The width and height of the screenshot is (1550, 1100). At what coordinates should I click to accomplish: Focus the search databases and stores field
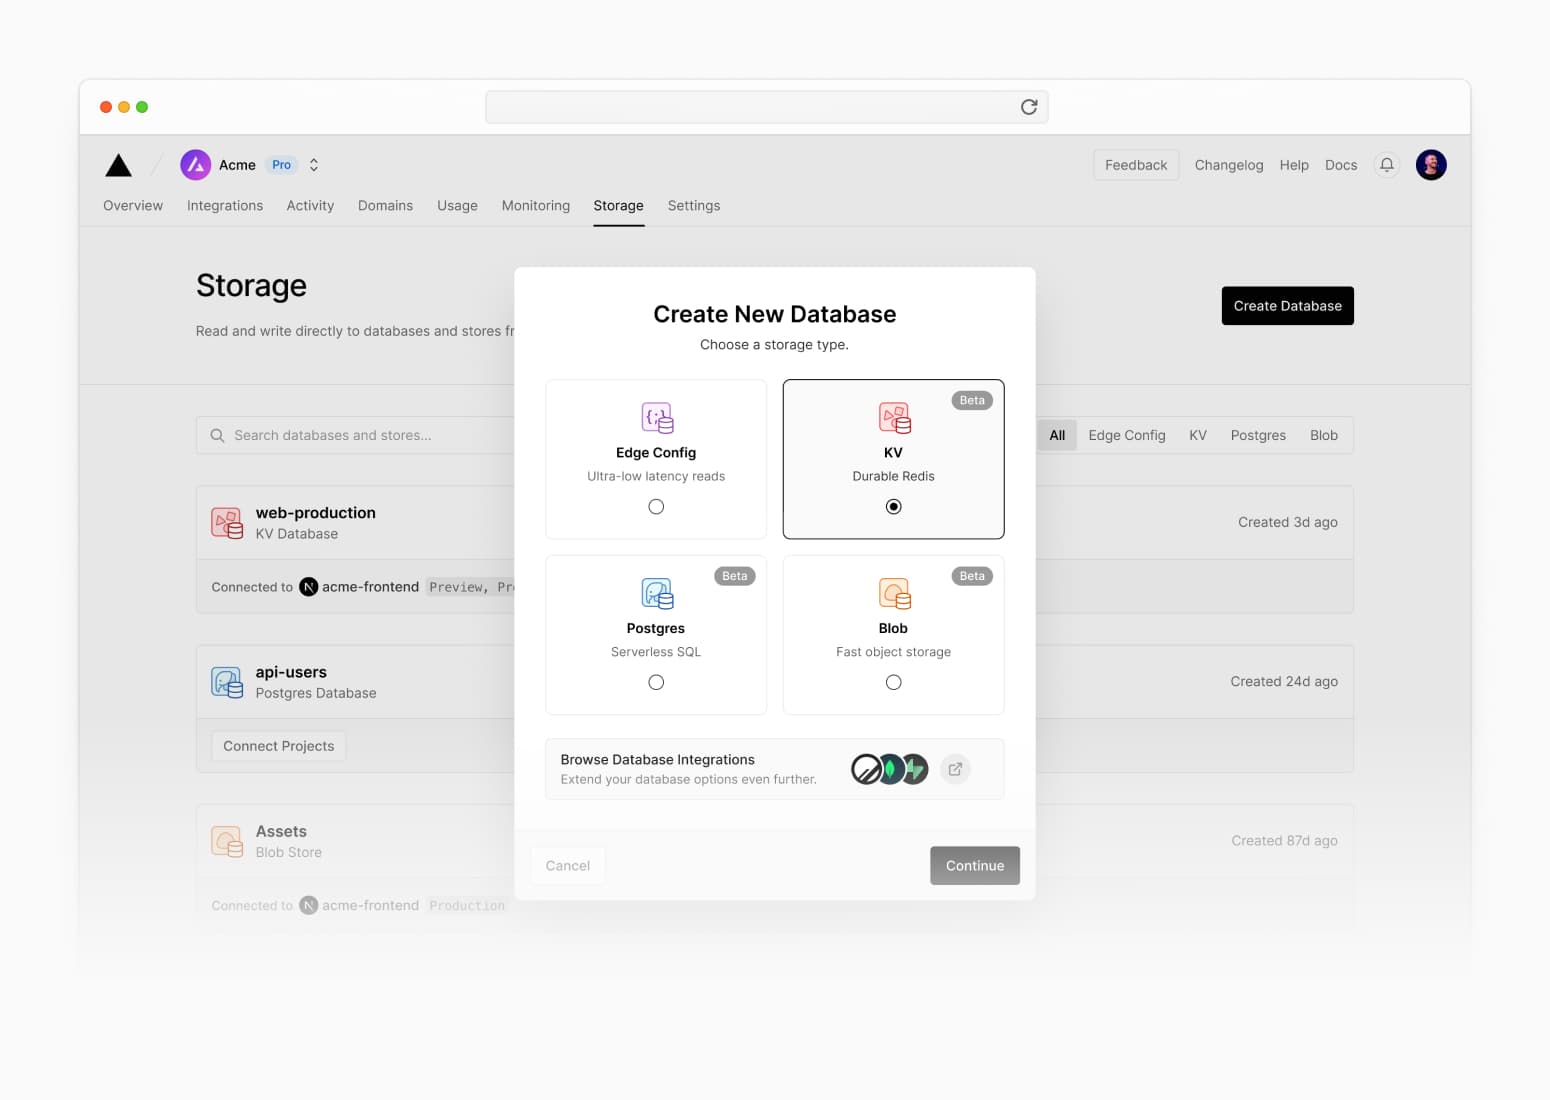[x=360, y=435]
